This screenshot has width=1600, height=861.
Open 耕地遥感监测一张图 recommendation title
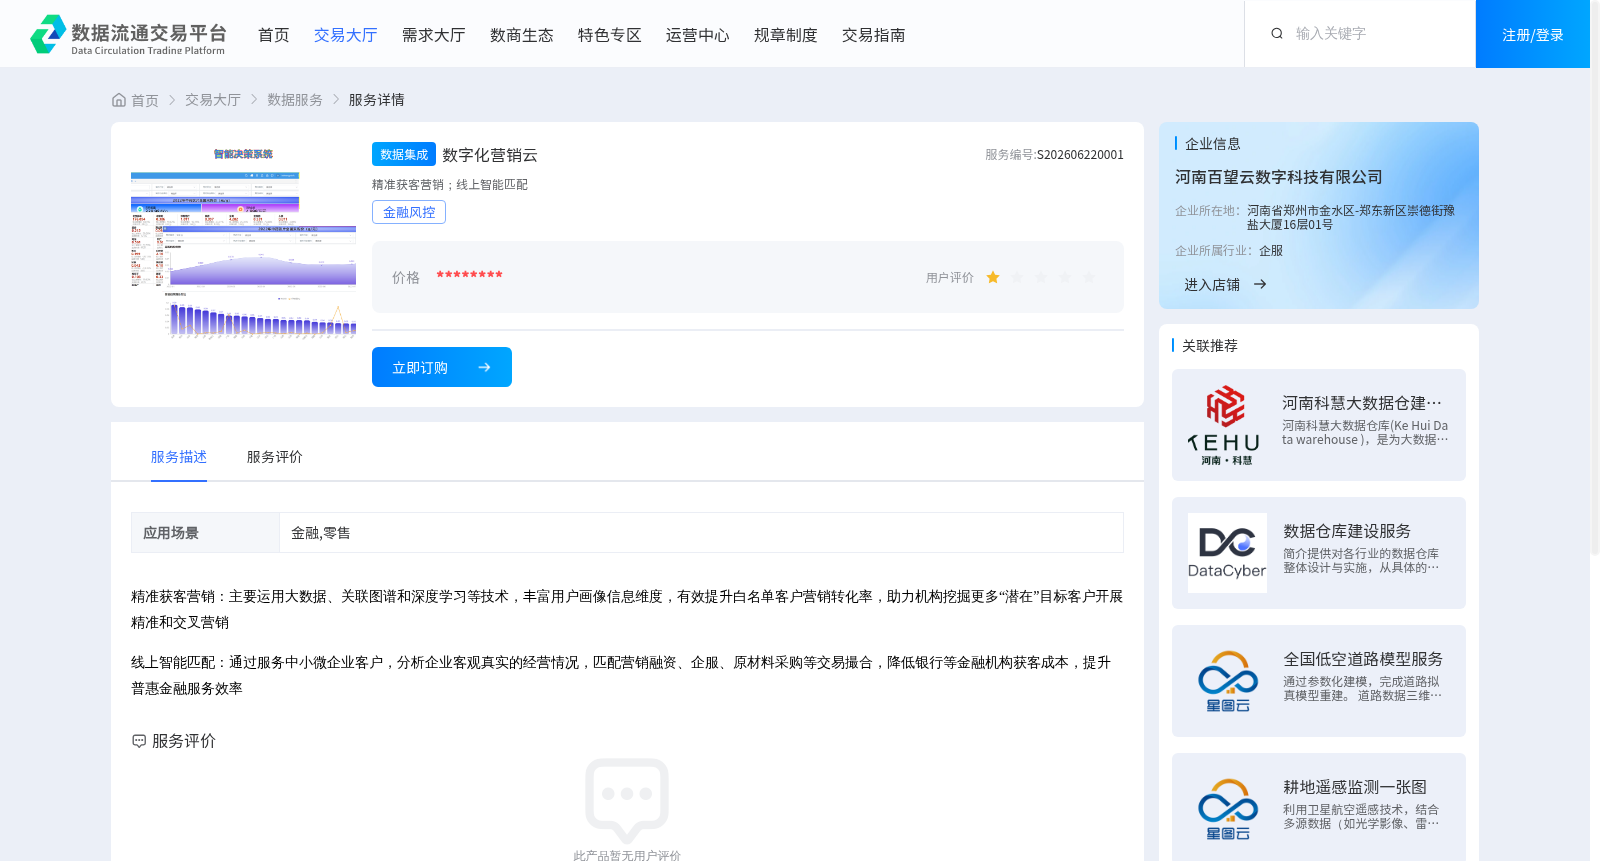[1355, 787]
